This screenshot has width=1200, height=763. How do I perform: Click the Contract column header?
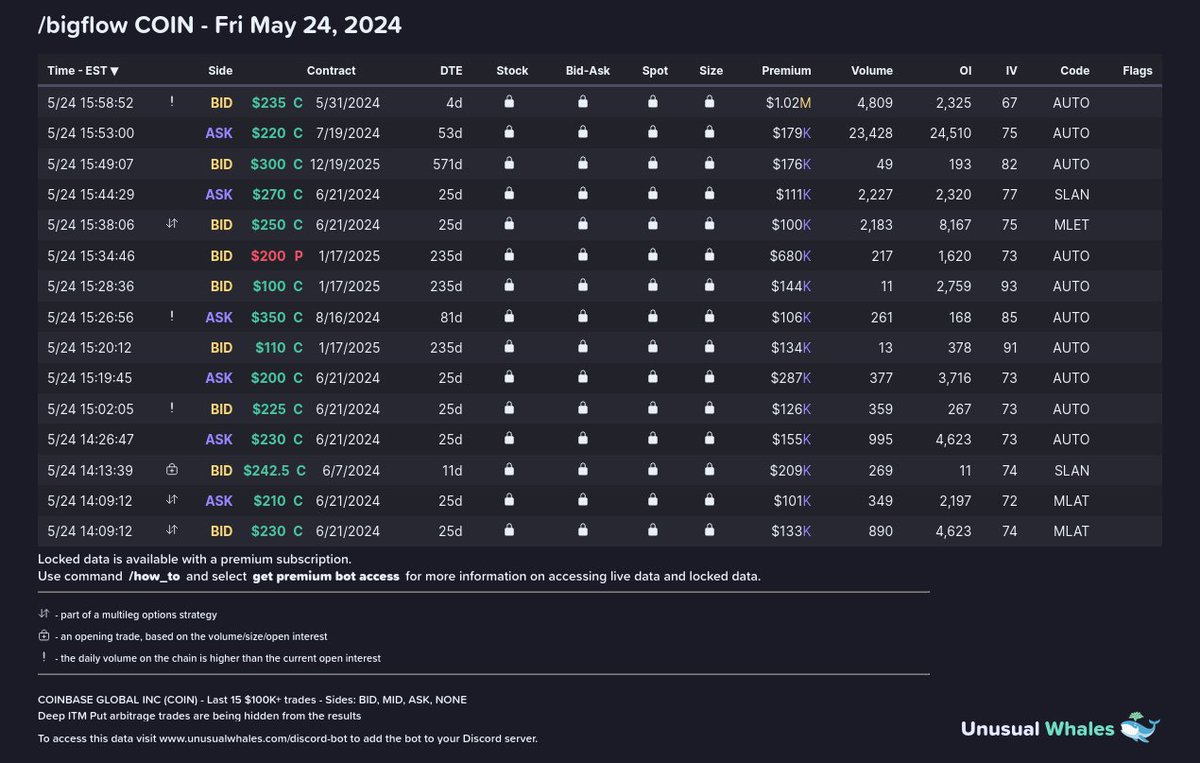[x=331, y=71]
